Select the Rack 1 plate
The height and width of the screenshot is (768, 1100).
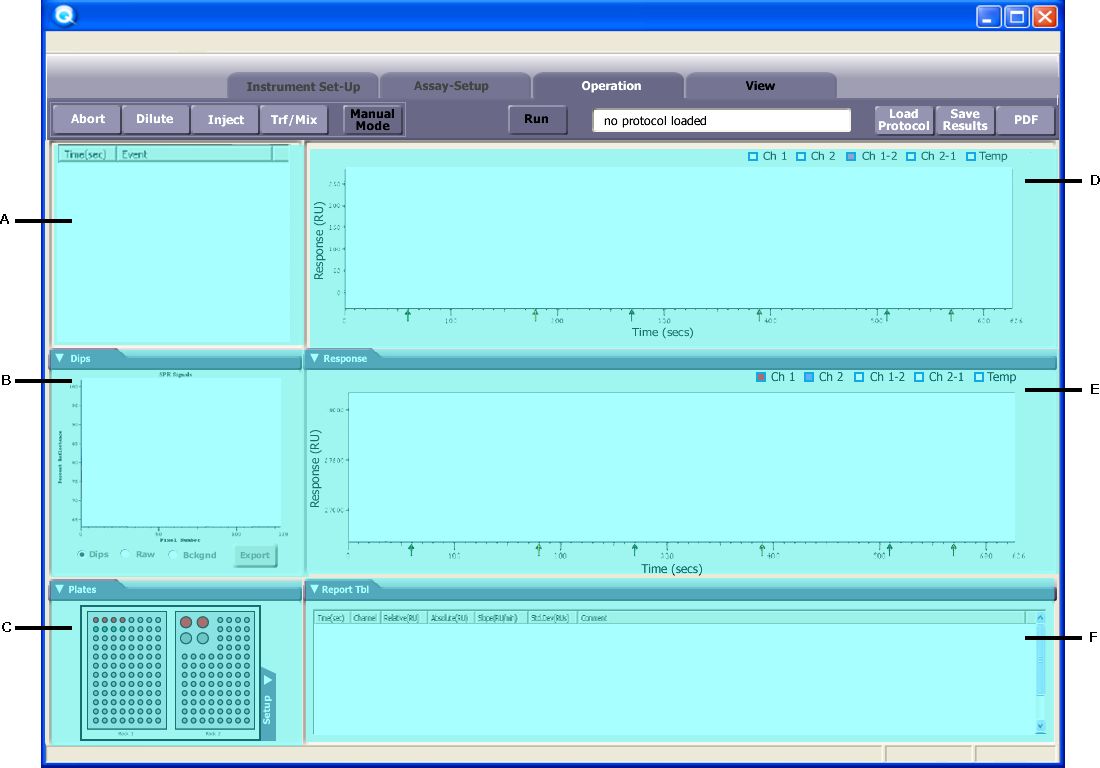point(127,671)
